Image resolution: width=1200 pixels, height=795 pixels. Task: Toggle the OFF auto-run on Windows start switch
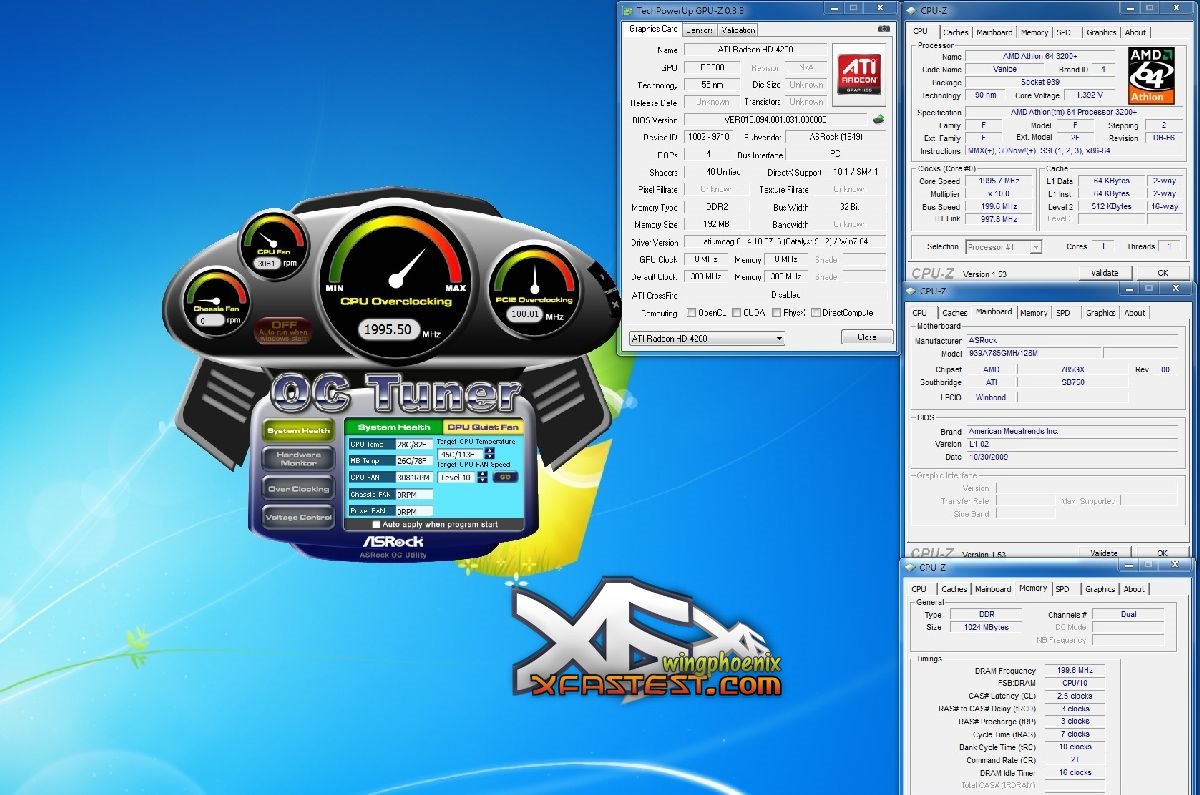point(283,329)
